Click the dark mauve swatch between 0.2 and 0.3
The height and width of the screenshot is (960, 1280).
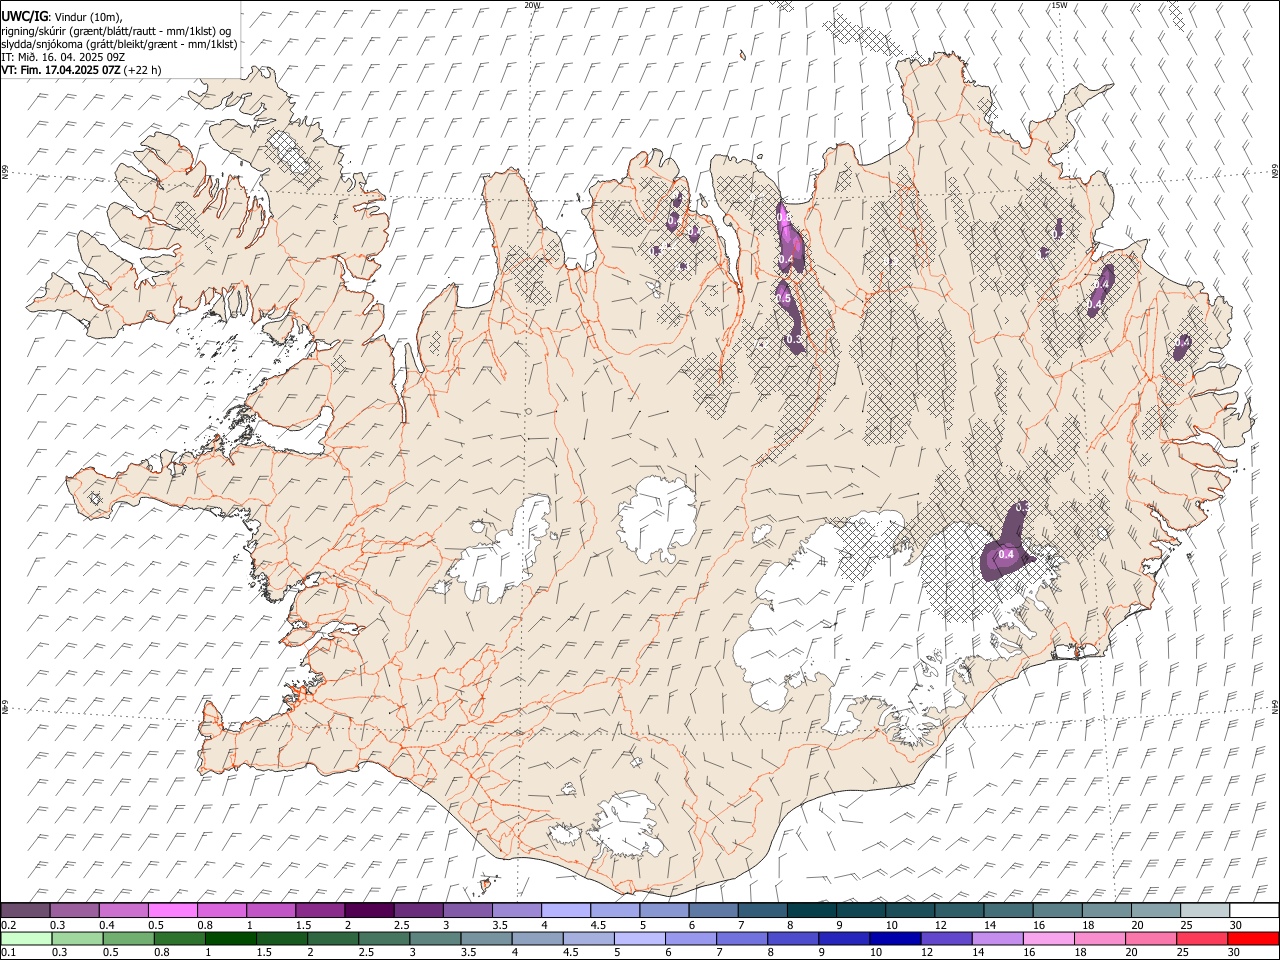[x=26, y=910]
